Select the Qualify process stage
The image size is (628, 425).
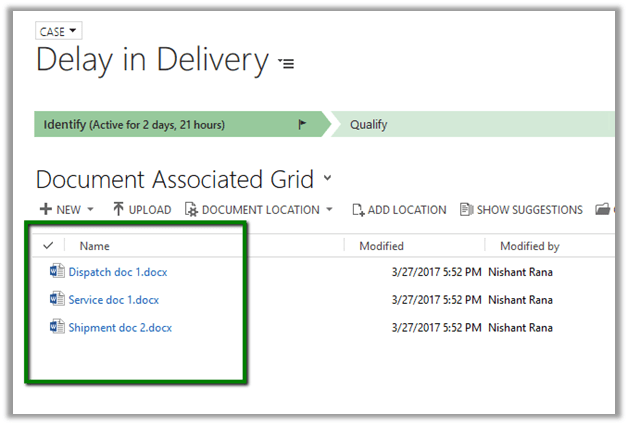(369, 125)
